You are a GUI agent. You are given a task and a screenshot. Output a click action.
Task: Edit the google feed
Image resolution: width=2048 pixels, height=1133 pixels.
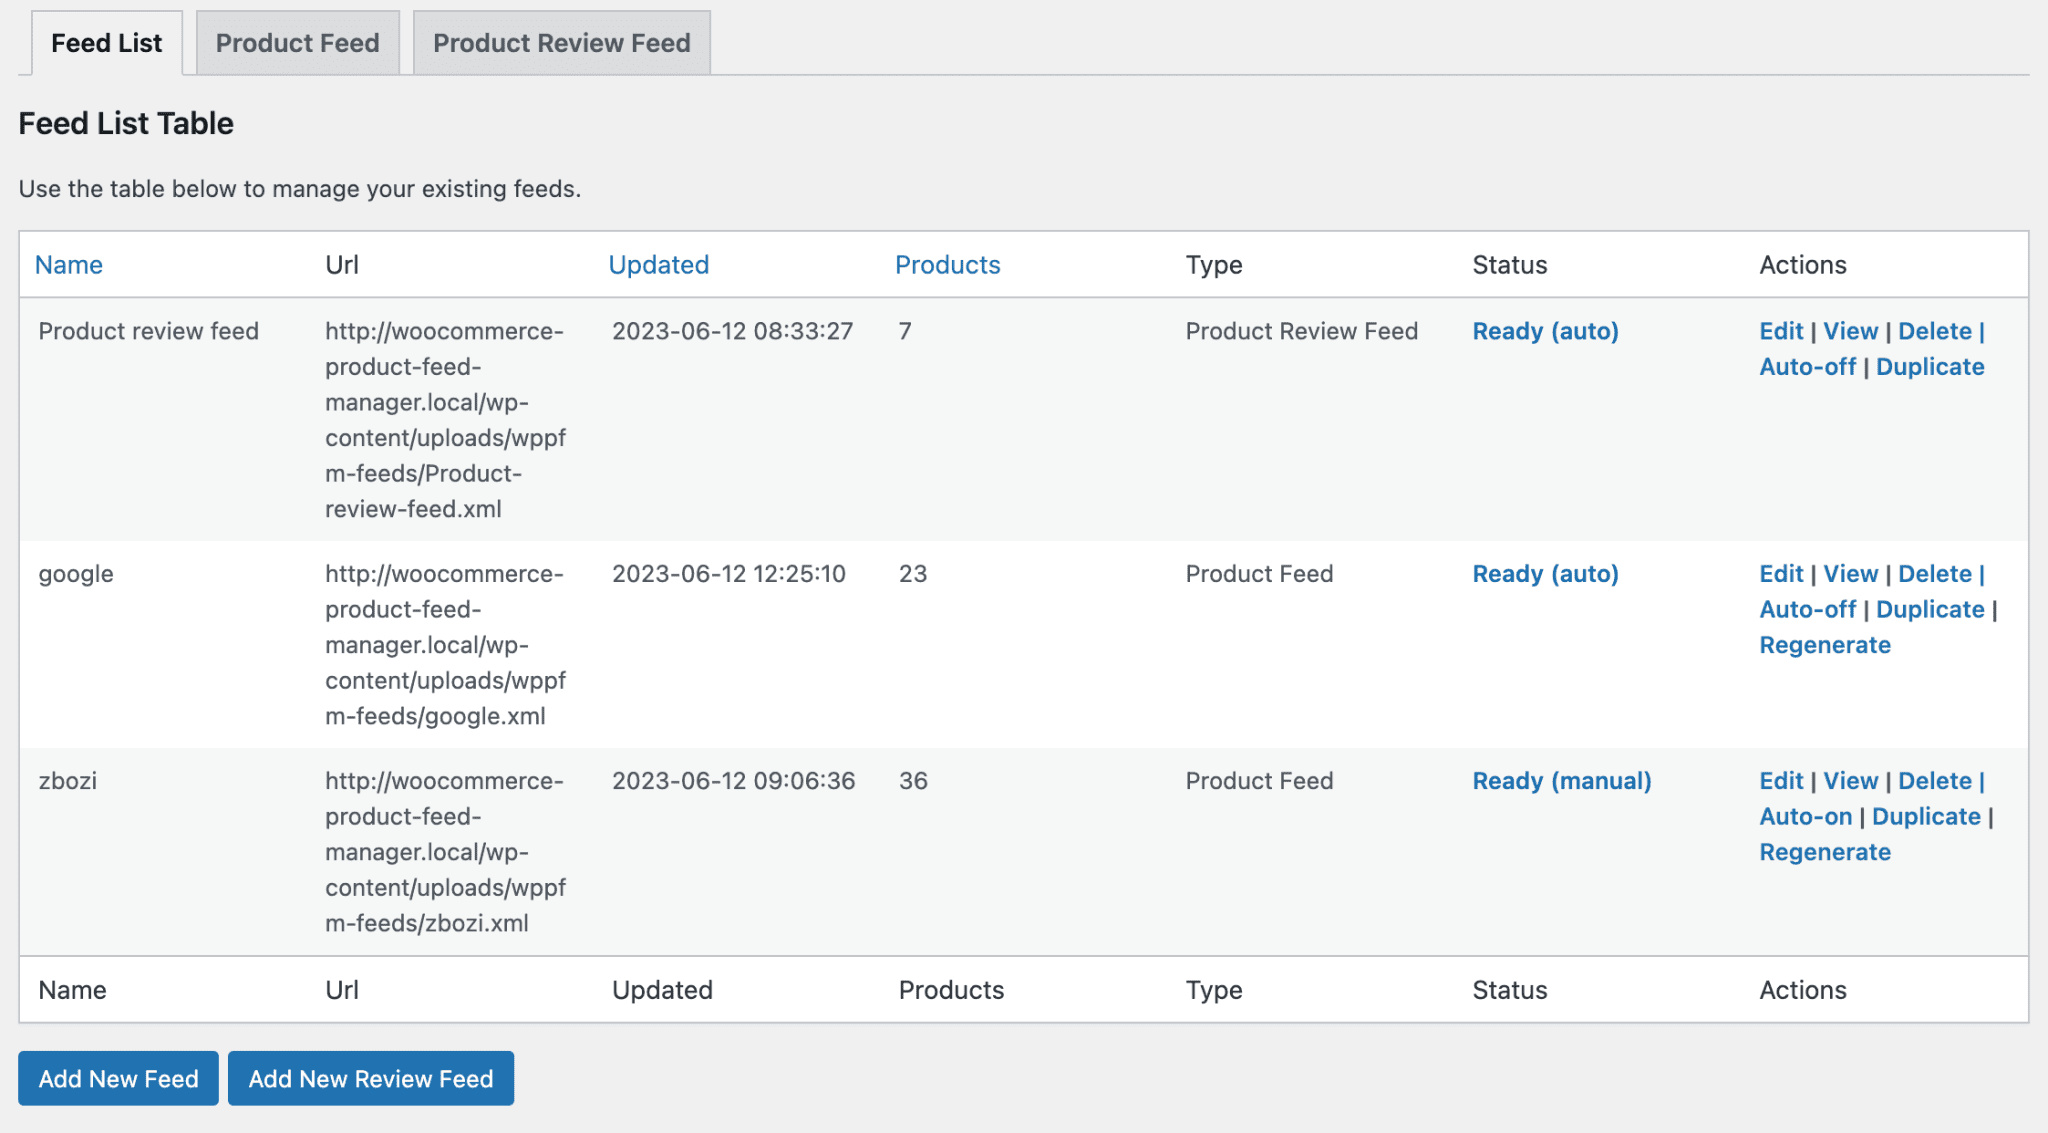click(1780, 573)
